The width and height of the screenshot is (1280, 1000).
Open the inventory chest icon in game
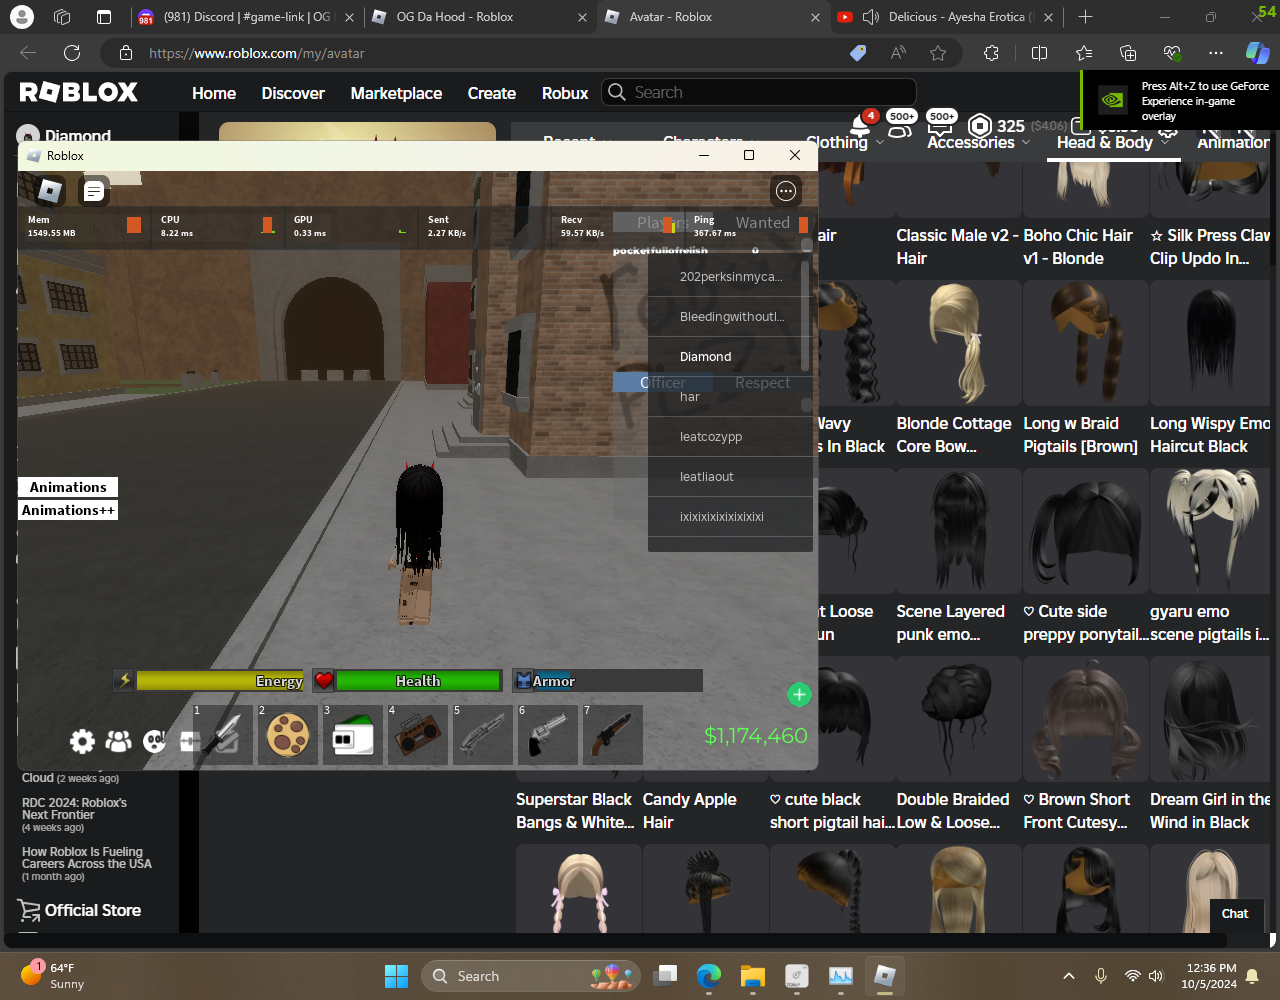pos(189,741)
